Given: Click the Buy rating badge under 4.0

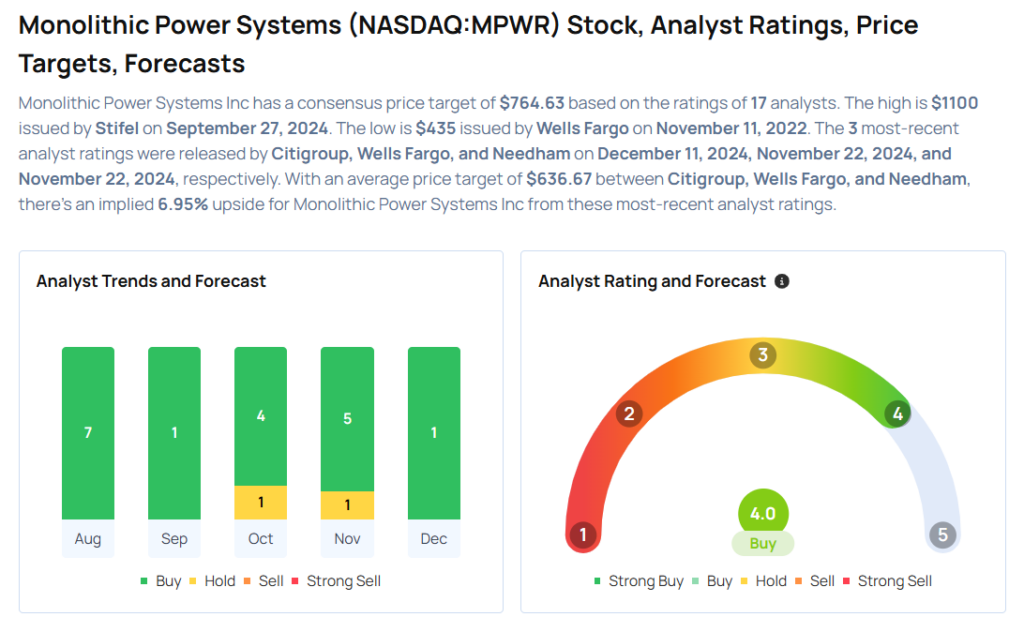Looking at the screenshot, I should pos(763,544).
